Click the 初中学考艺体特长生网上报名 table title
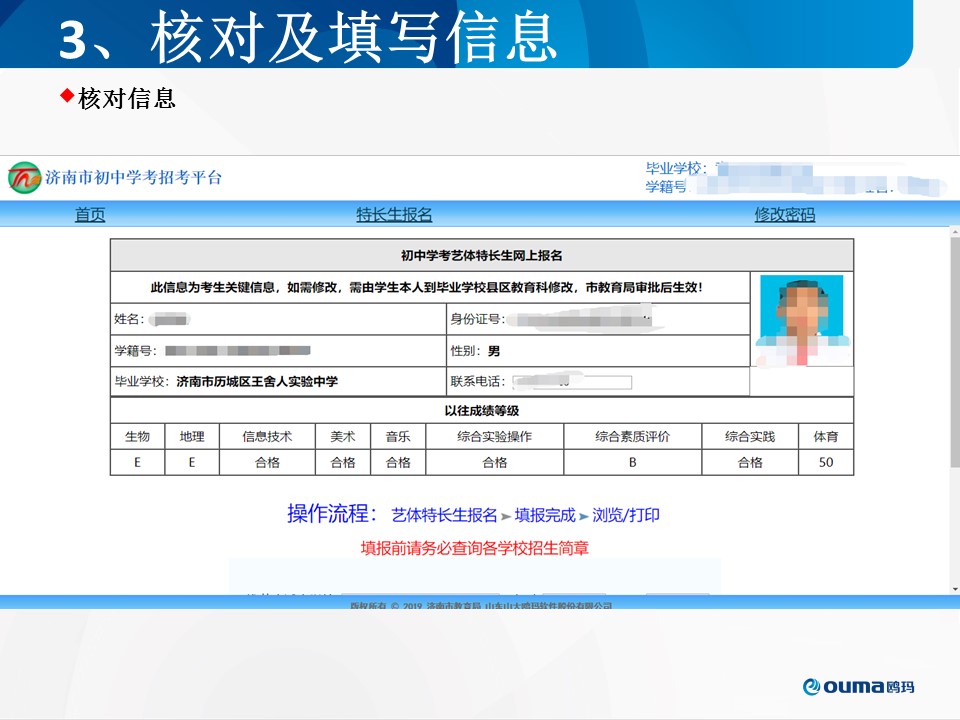 pyautogui.click(x=481, y=256)
